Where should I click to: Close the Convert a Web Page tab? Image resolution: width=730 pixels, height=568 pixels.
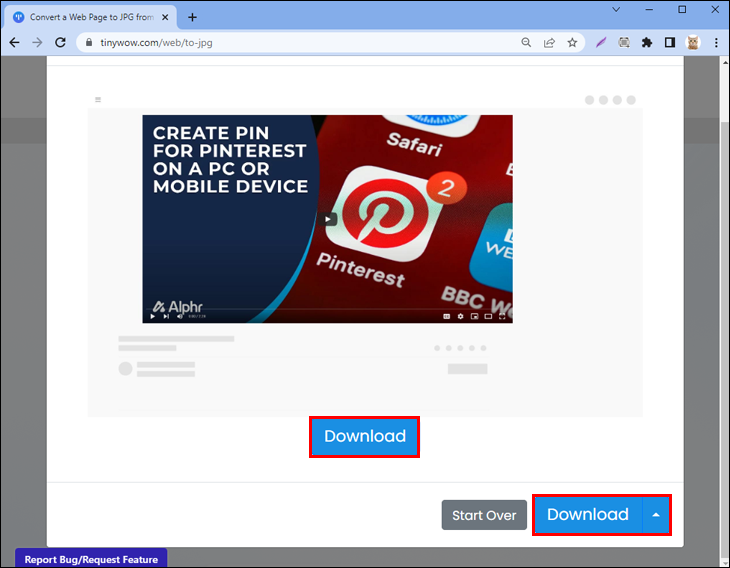(x=165, y=17)
